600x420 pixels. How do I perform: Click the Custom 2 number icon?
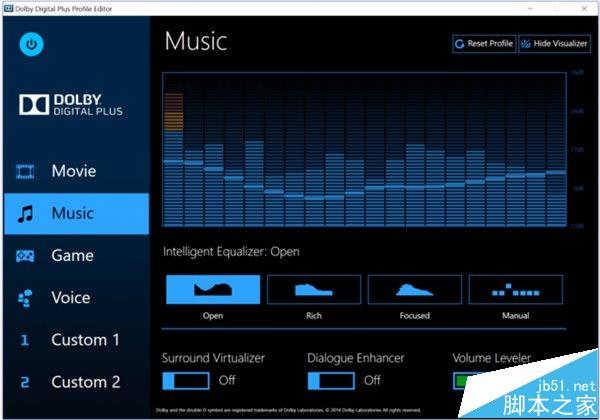click(x=25, y=382)
